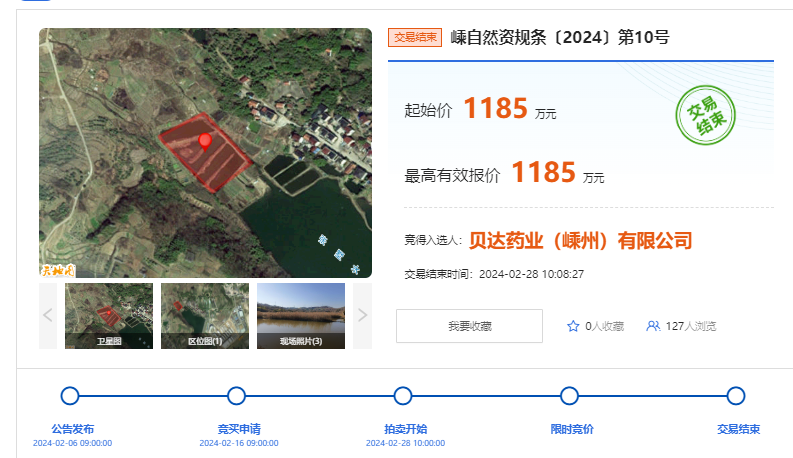Click the 天地图 logo on the map

pyautogui.click(x=58, y=269)
